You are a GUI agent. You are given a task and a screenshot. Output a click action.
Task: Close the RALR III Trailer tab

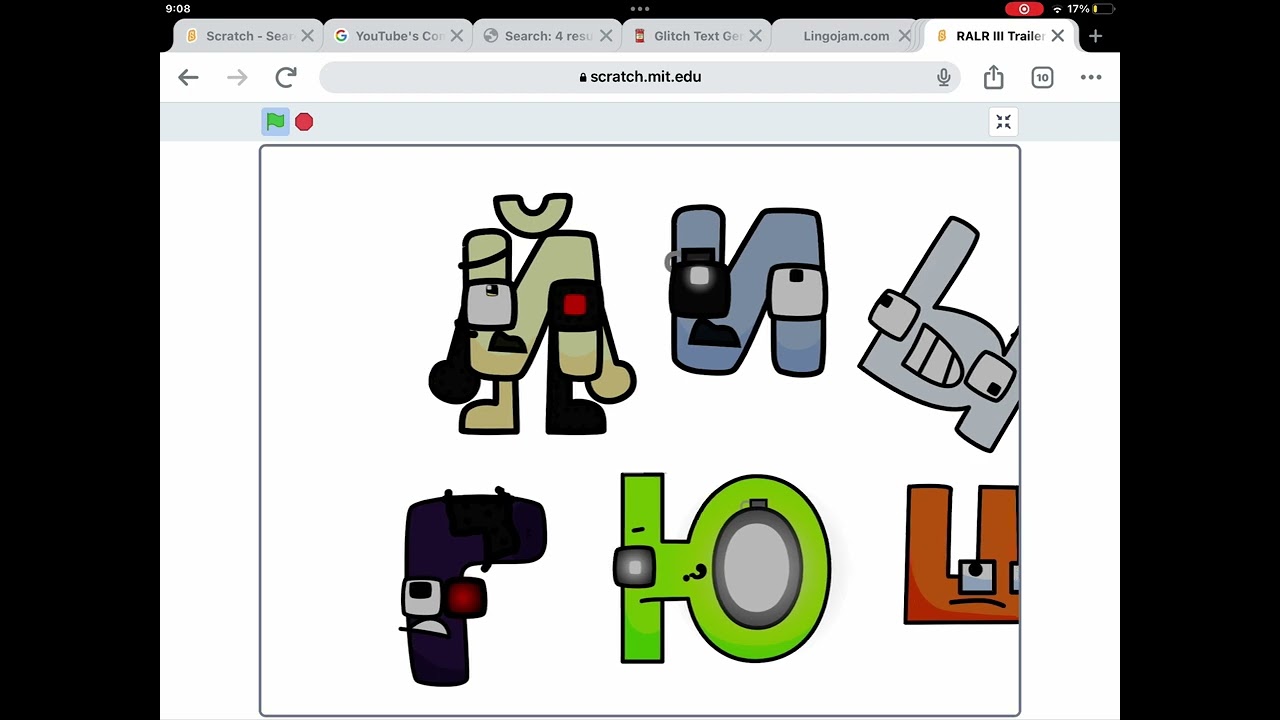[x=1057, y=36]
